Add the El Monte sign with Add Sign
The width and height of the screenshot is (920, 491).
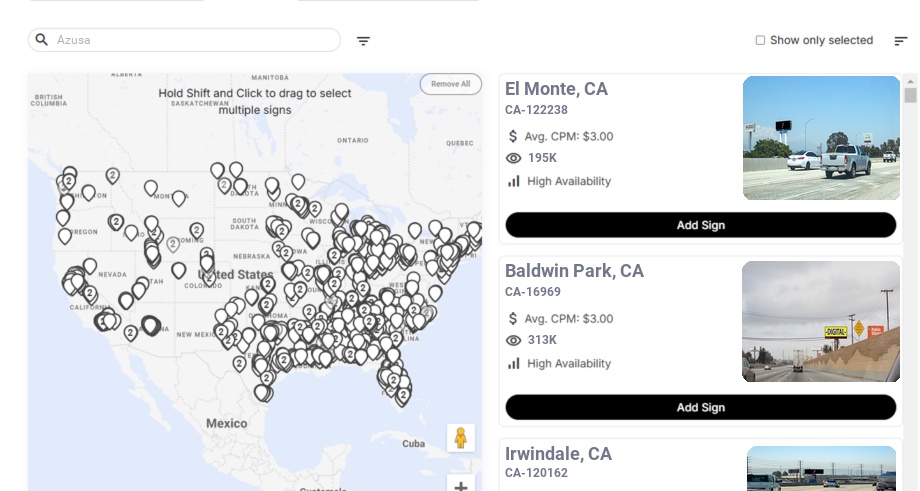click(700, 225)
